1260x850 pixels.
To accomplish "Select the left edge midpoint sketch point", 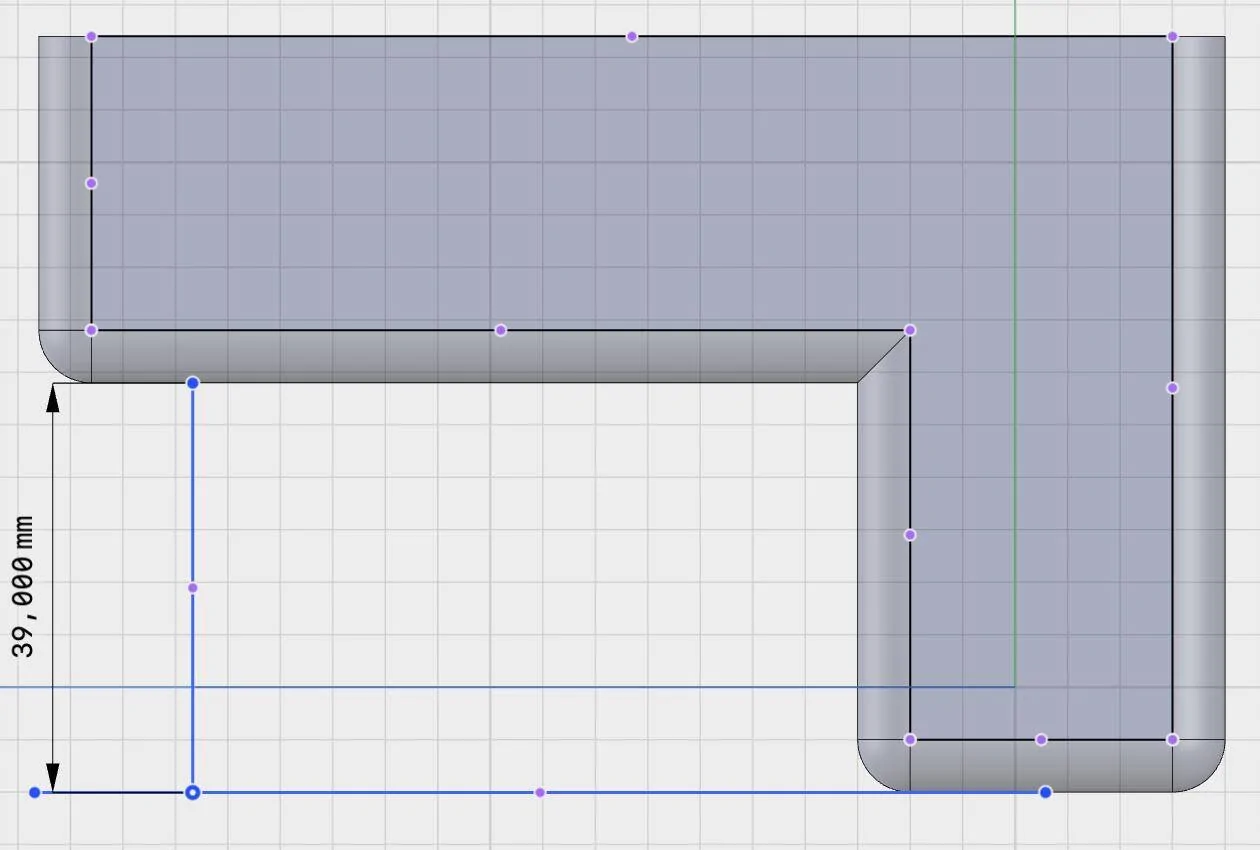I will coord(91,182).
